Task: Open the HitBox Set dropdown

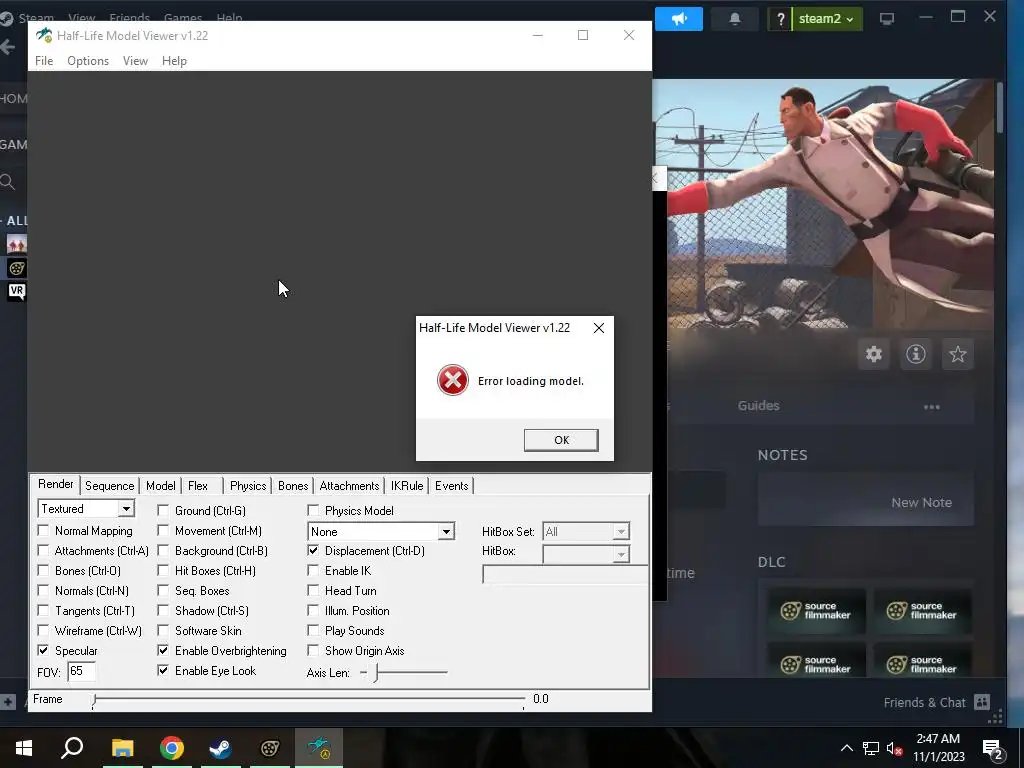Action: click(x=620, y=532)
